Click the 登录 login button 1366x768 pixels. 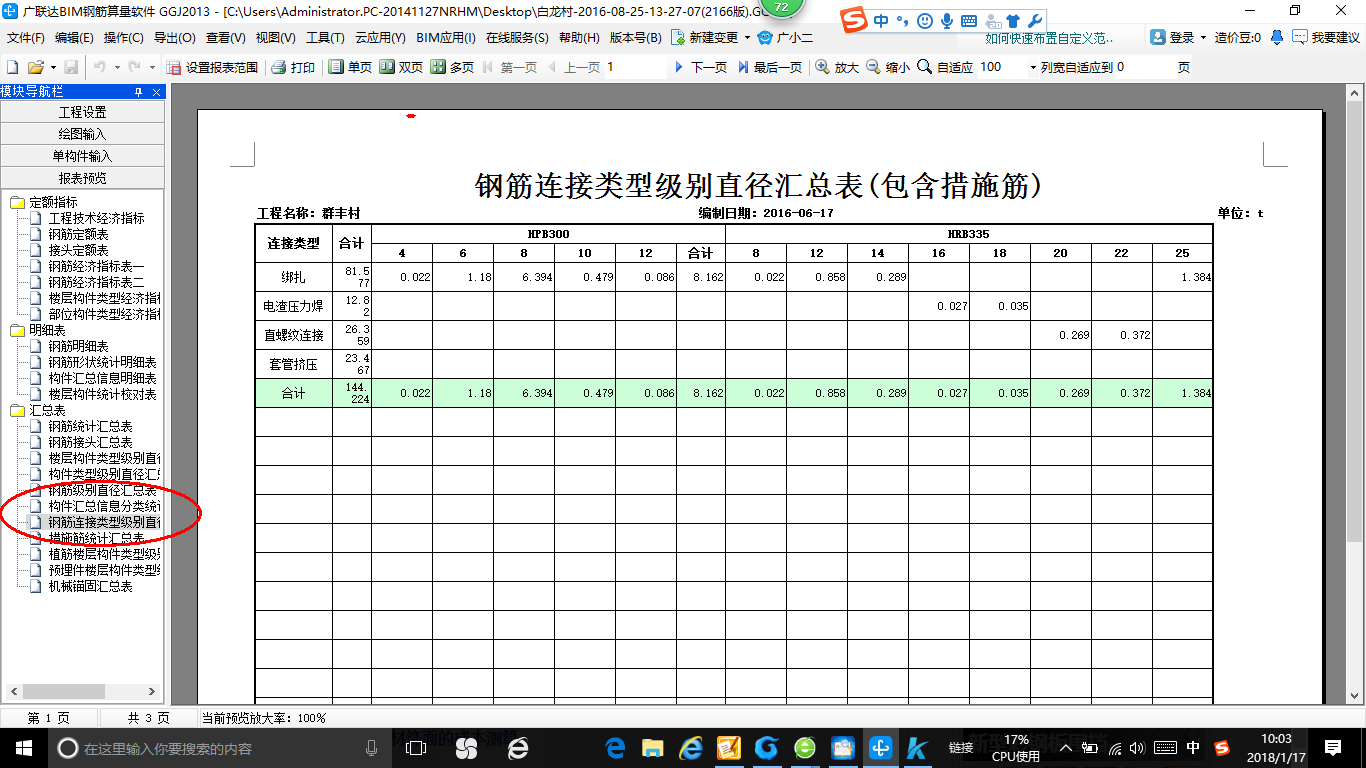[x=1173, y=38]
